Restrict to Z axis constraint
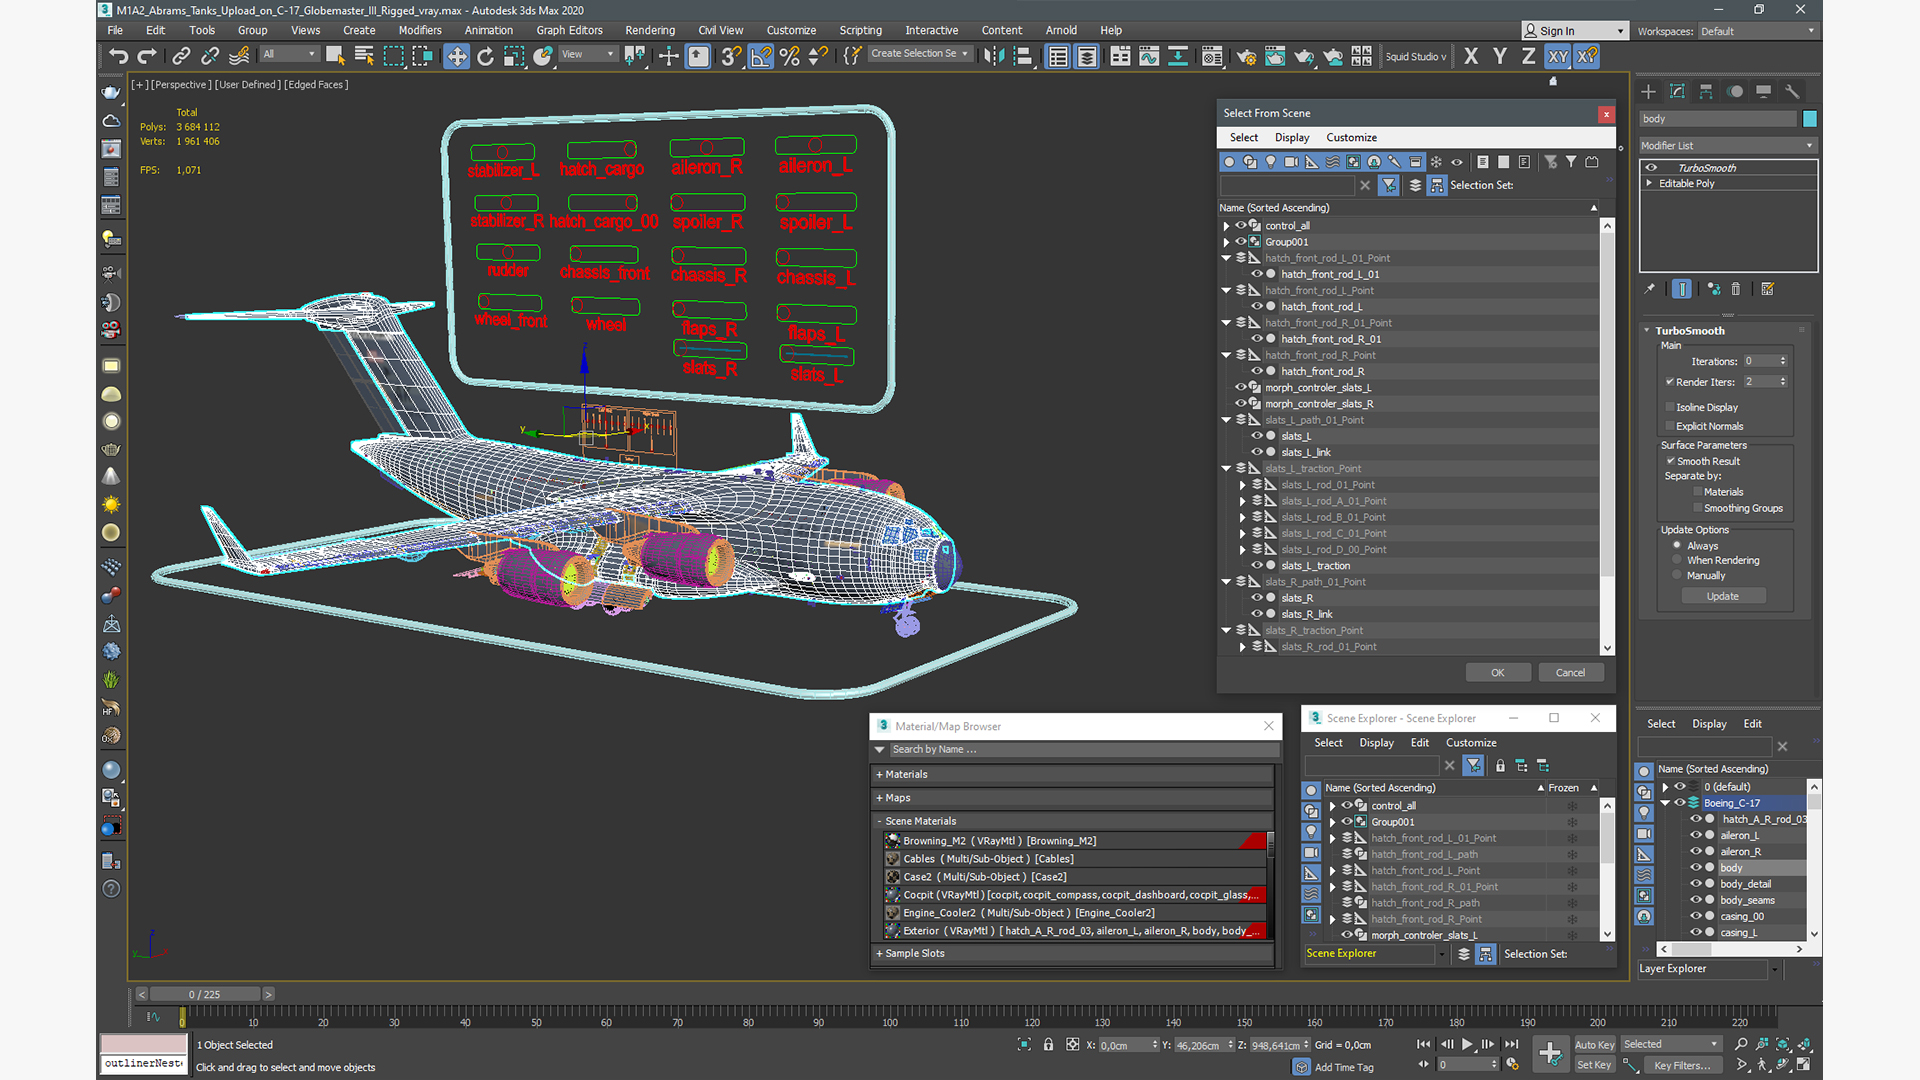This screenshot has width=1920, height=1080. 1529,56
